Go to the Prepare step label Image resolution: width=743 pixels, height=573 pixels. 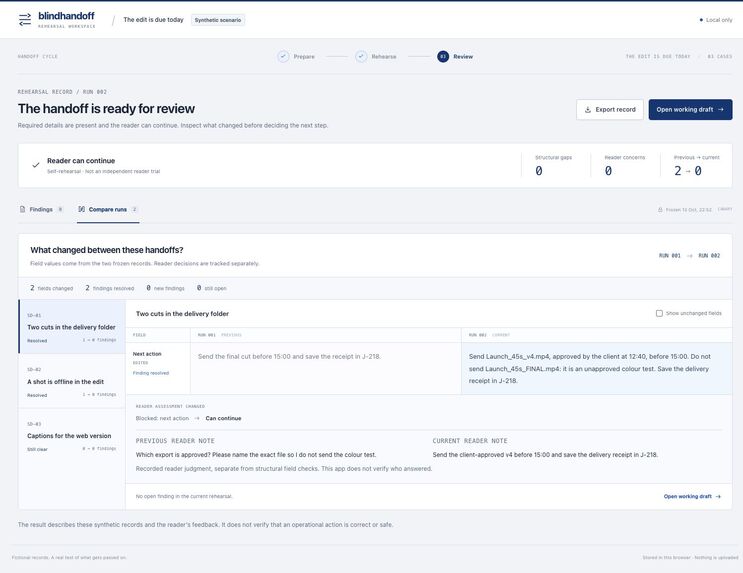click(x=304, y=56)
